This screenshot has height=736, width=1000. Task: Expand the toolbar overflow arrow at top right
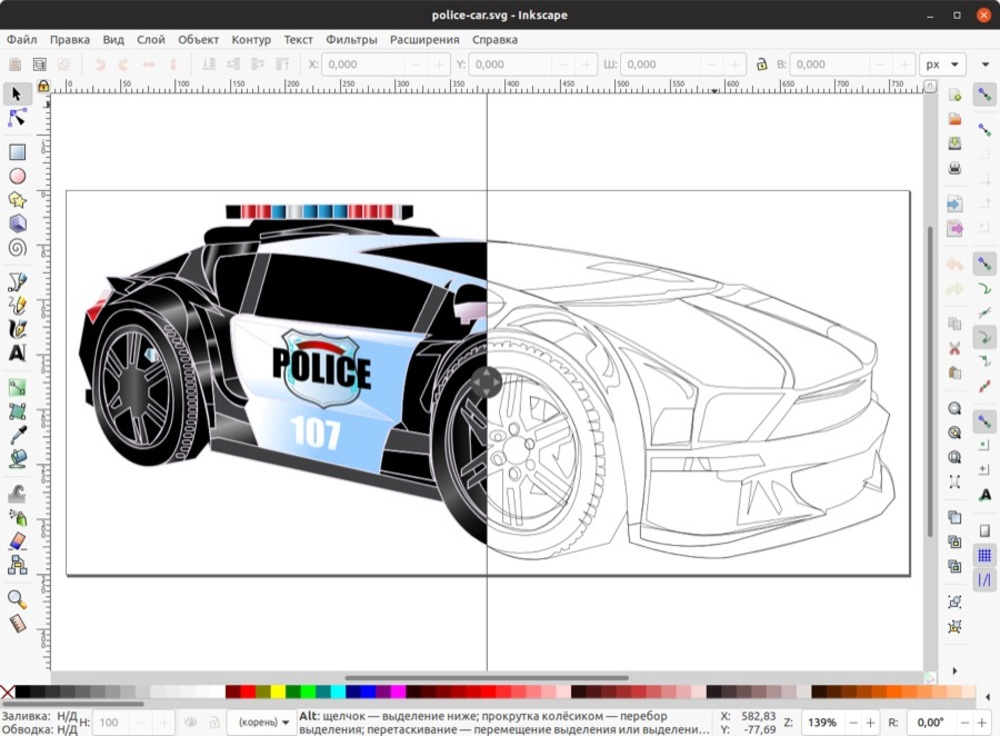tap(985, 64)
